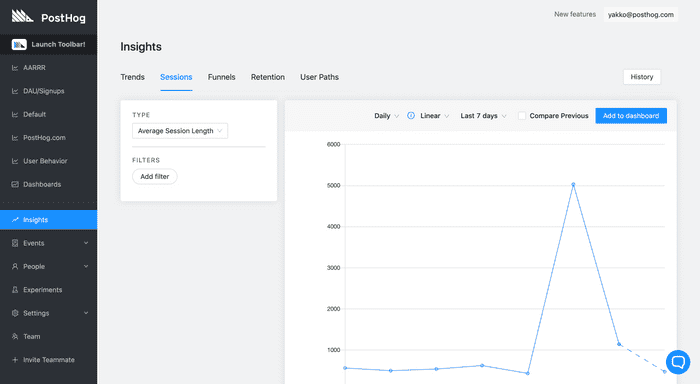Click the Add filter button
This screenshot has height=384, width=700.
tap(154, 176)
